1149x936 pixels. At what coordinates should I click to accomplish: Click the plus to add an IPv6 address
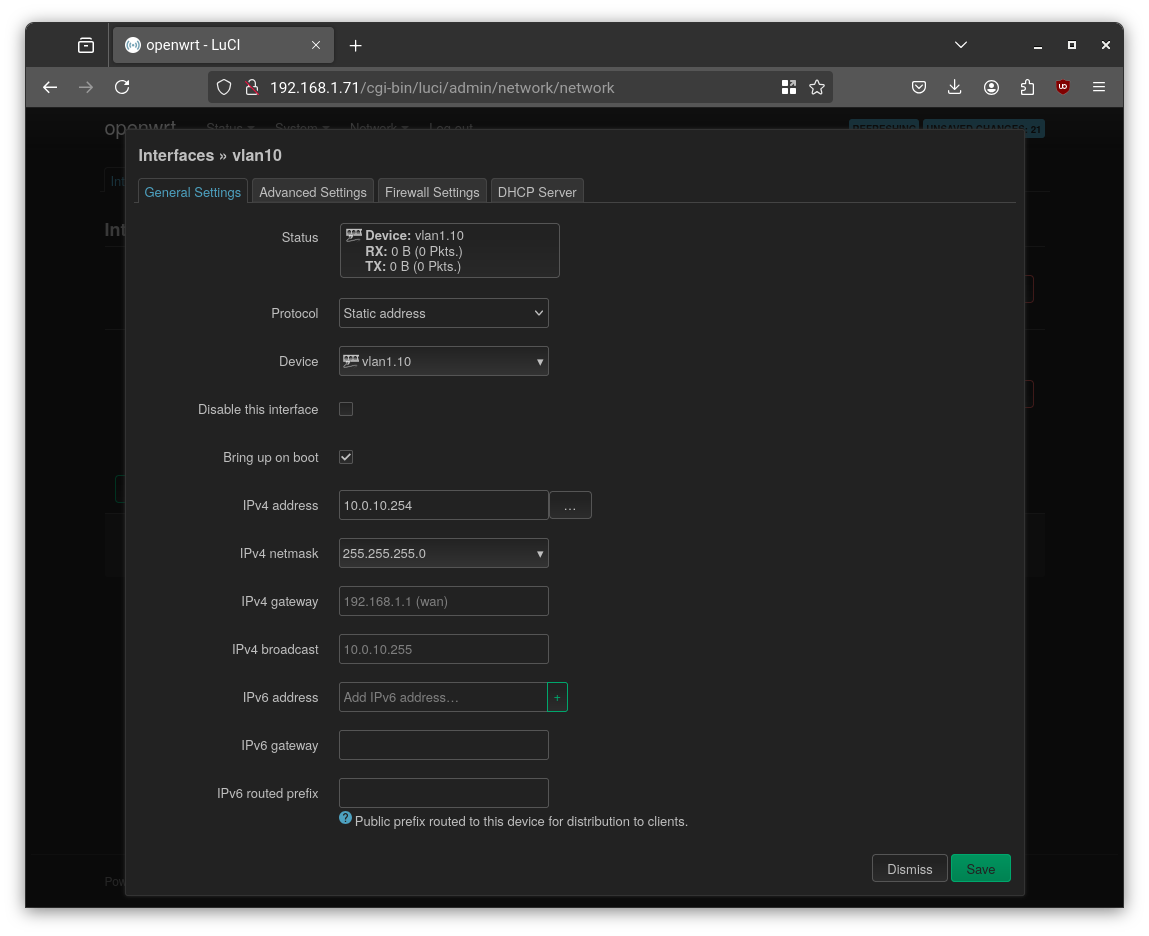point(558,697)
